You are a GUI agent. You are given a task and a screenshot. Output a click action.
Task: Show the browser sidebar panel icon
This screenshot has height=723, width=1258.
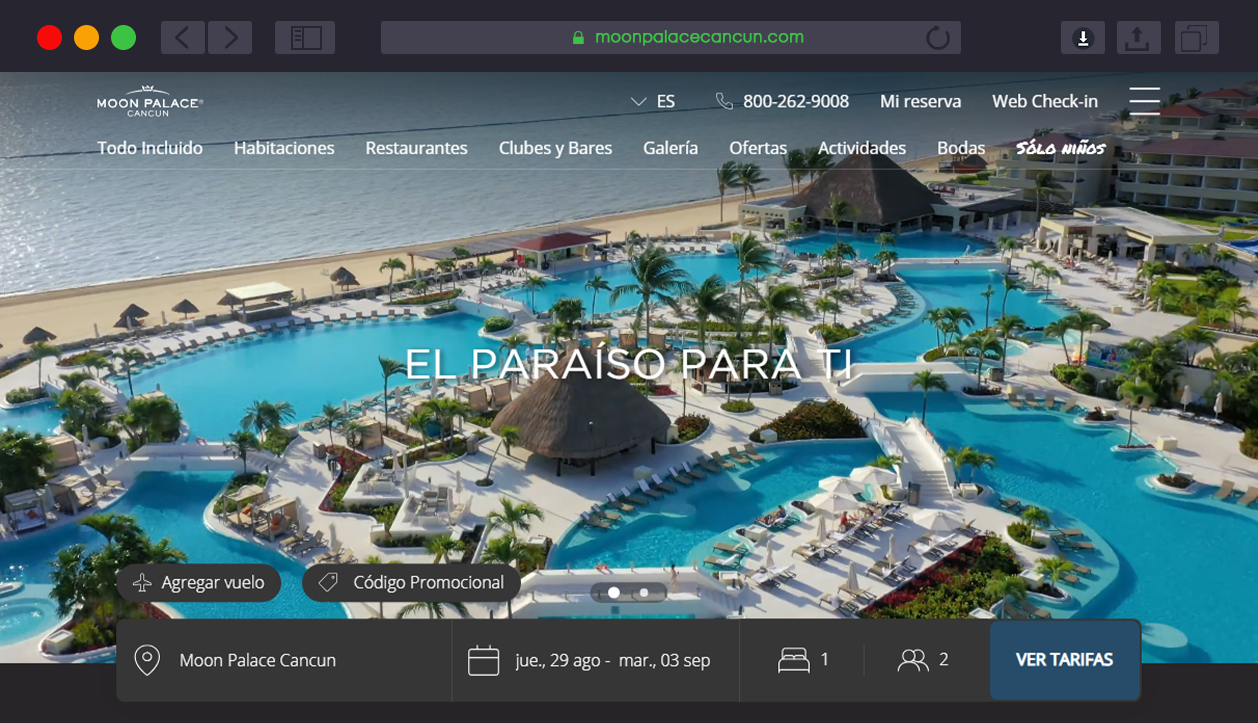click(305, 38)
